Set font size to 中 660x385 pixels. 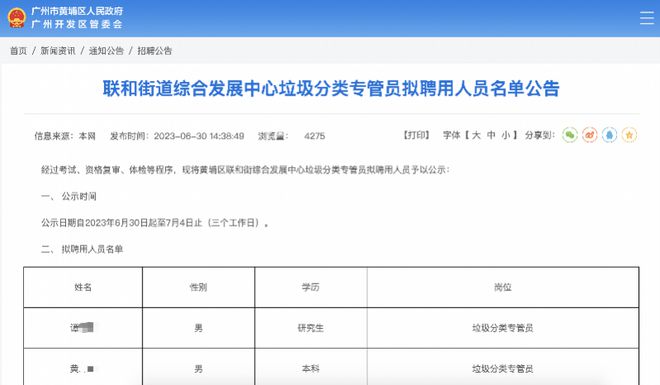click(x=491, y=135)
